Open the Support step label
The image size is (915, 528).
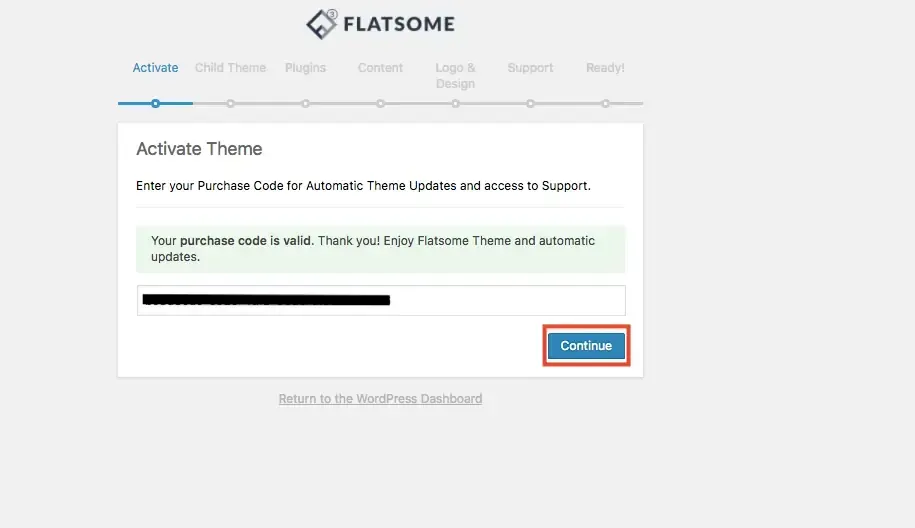pos(530,68)
